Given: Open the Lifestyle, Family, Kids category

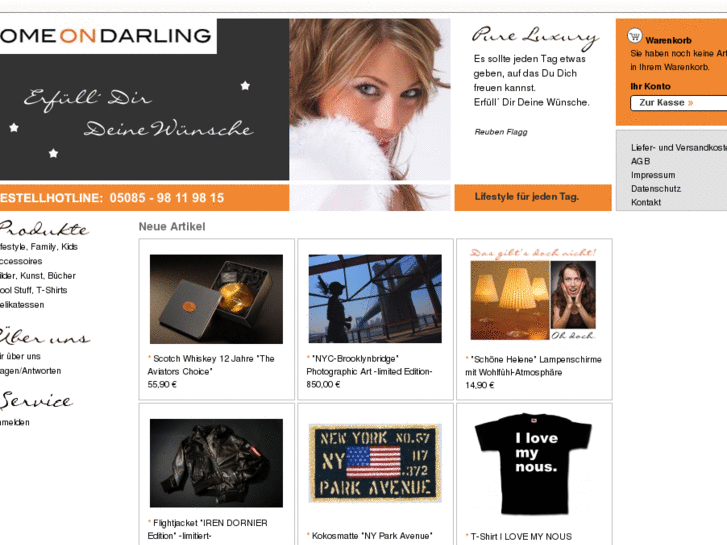Looking at the screenshot, I should coord(39,247).
